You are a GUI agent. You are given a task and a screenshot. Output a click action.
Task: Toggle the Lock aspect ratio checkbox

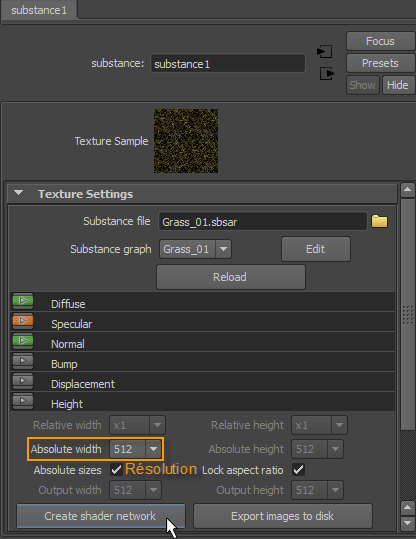click(x=298, y=470)
